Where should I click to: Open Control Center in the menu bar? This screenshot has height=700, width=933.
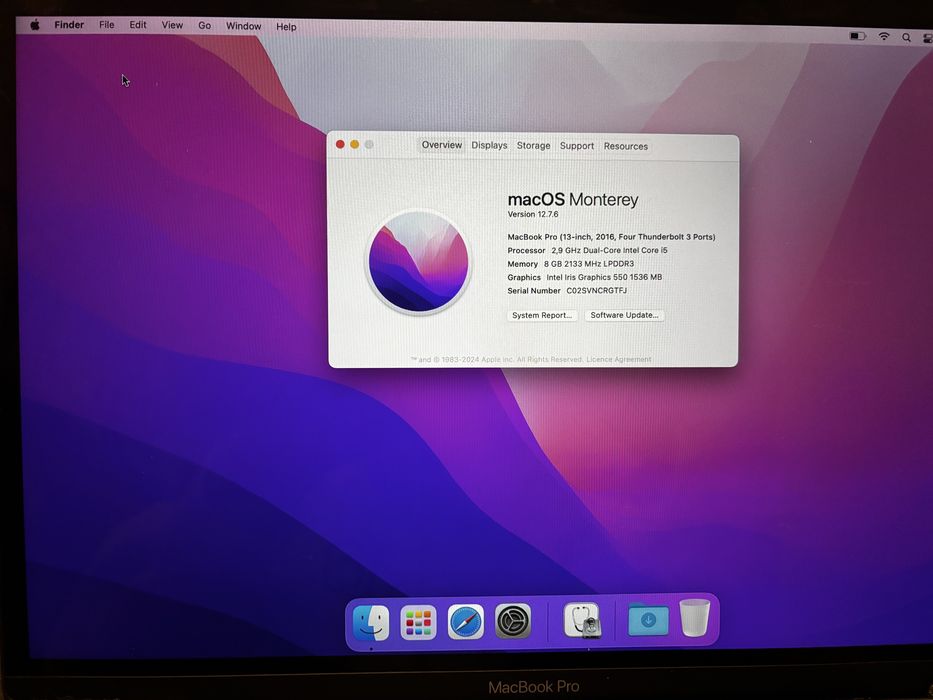tap(928, 38)
